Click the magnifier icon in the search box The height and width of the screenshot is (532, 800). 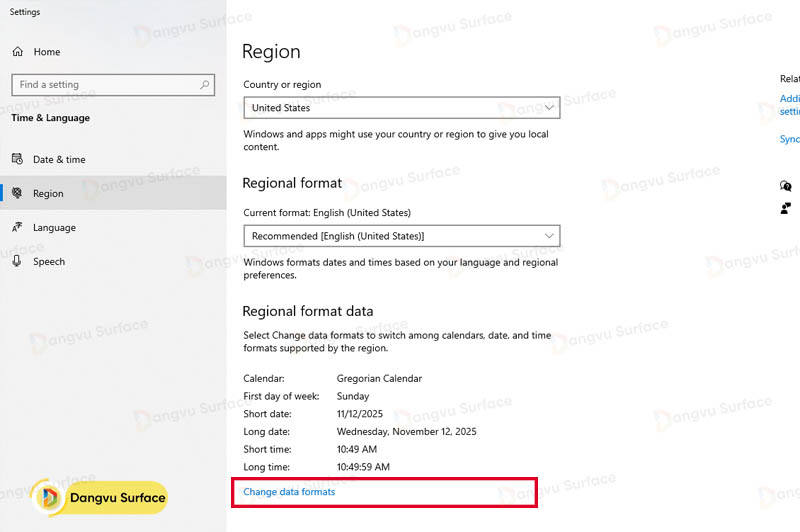[x=205, y=85]
